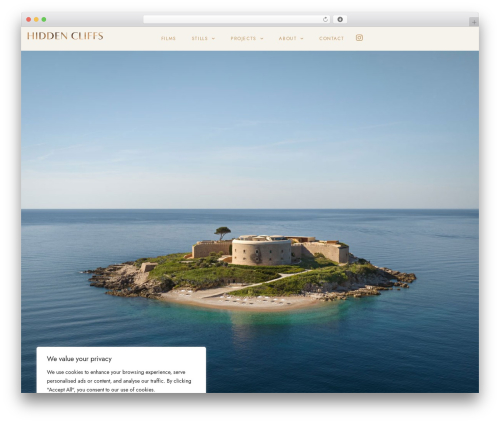The image size is (500, 423).
Task: Open the Instagram icon link
Action: tap(359, 38)
